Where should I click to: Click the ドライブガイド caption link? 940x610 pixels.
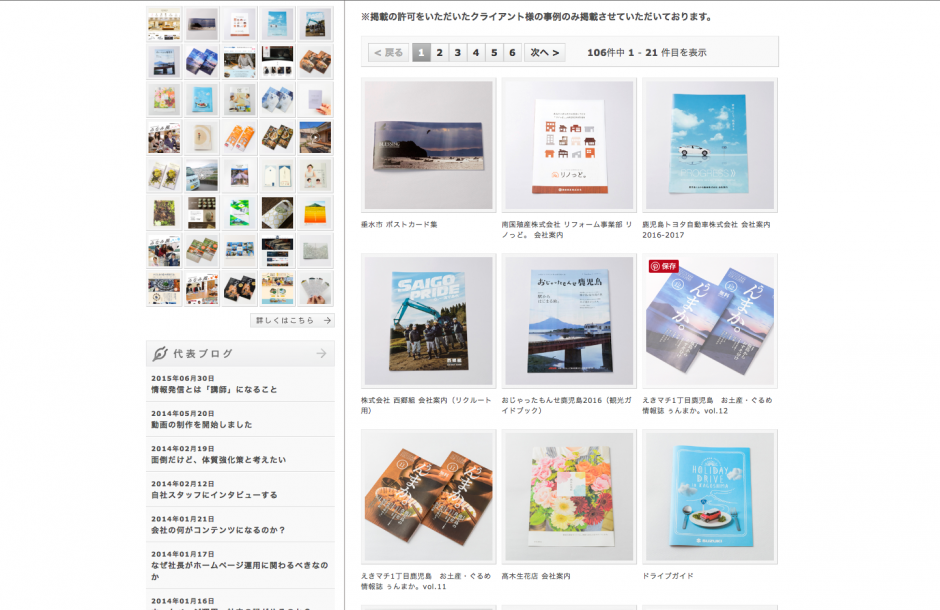coord(667,576)
